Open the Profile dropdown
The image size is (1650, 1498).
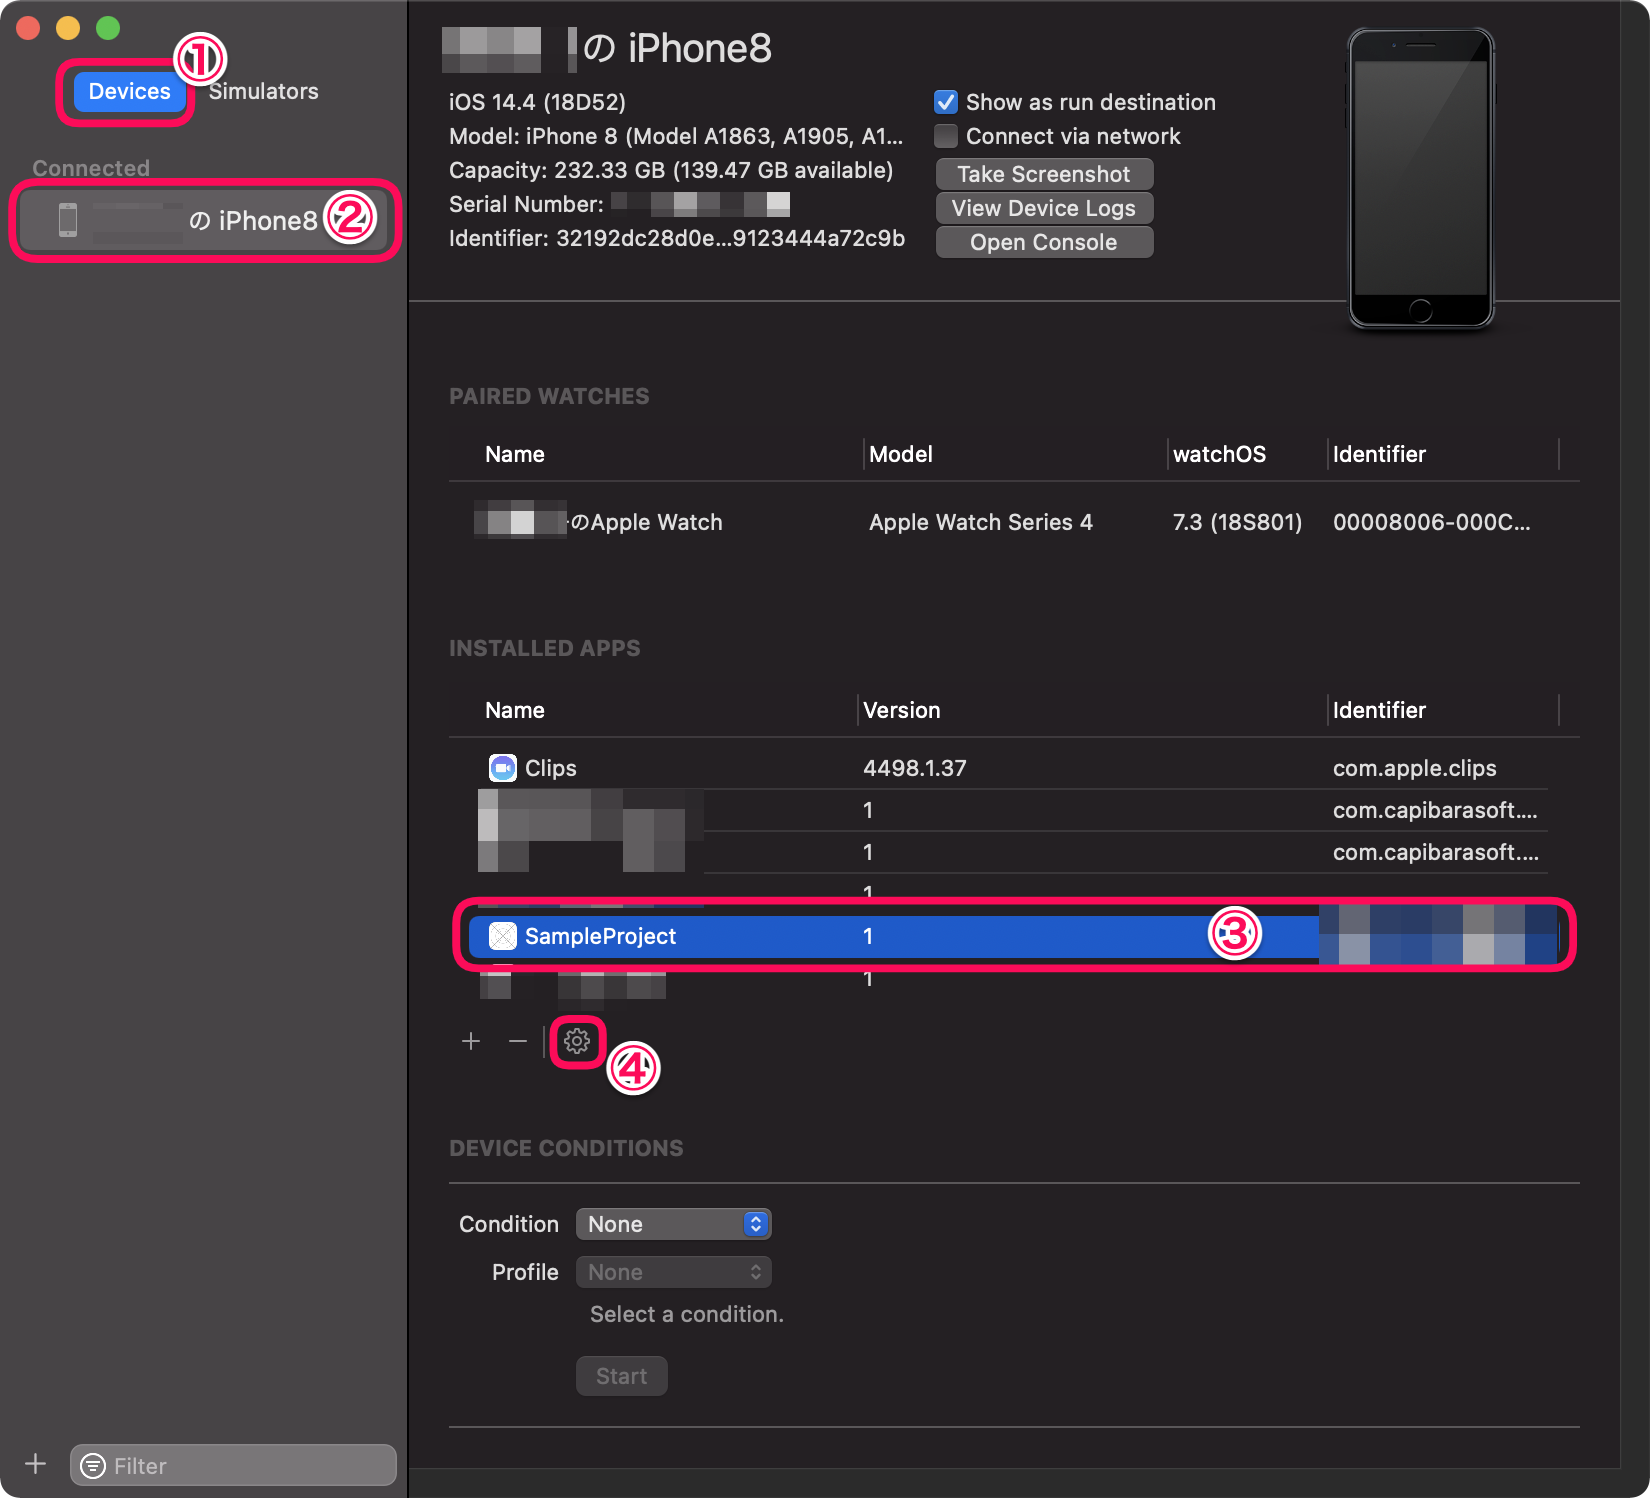(x=673, y=1272)
